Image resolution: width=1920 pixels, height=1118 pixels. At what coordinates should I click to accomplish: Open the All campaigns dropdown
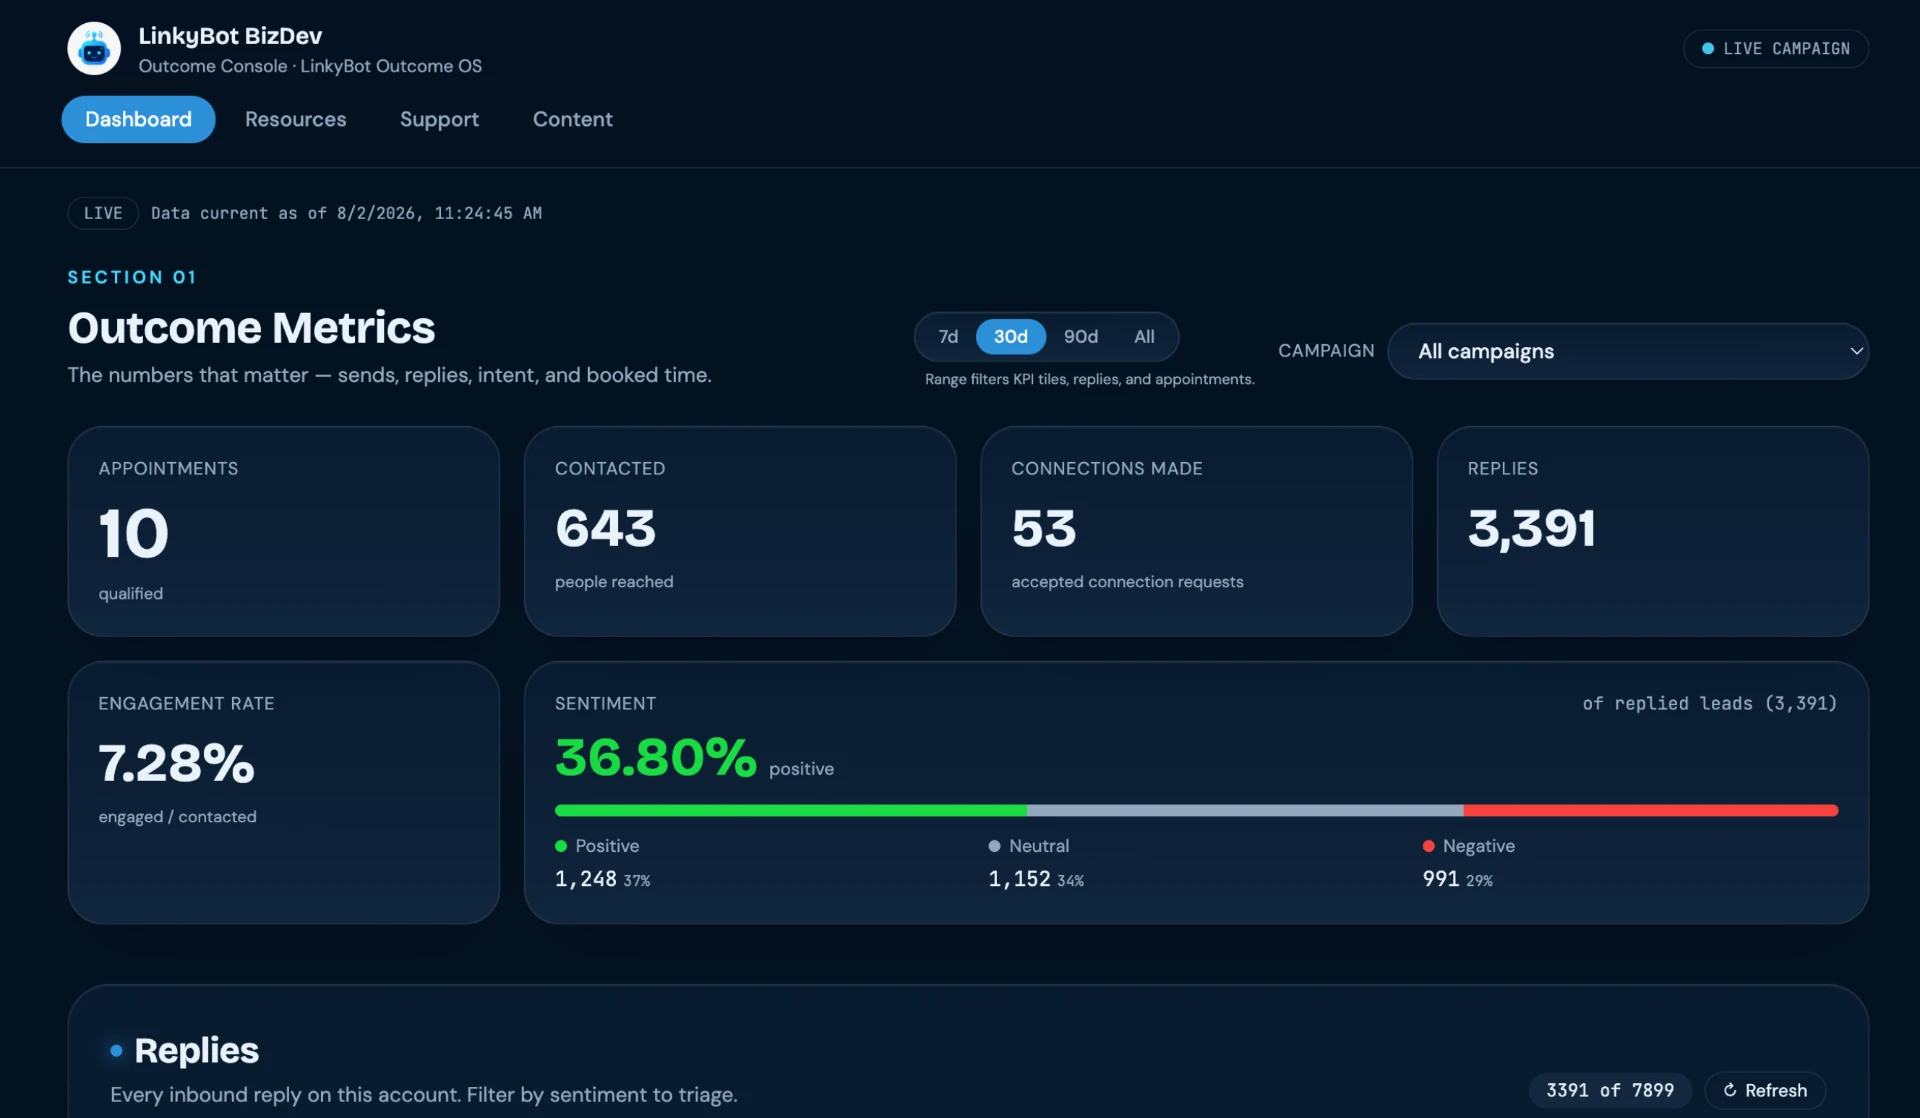[1628, 351]
